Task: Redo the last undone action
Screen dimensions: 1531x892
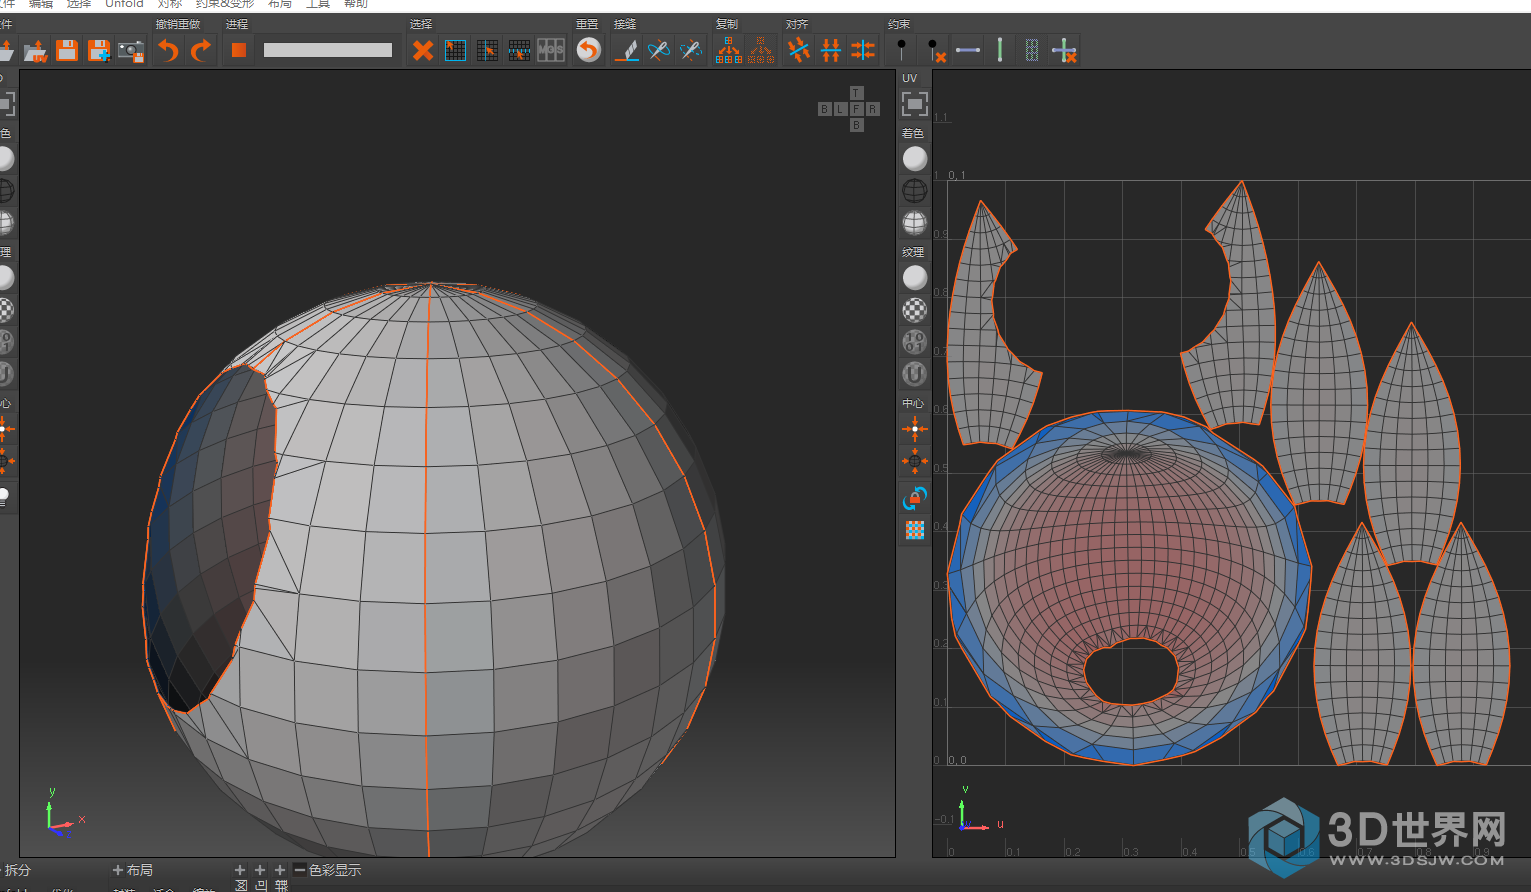Action: 201,50
